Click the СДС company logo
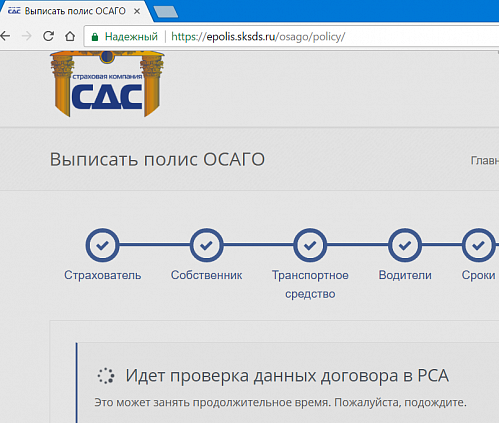Viewport: 499px width, 423px height. pyautogui.click(x=107, y=84)
